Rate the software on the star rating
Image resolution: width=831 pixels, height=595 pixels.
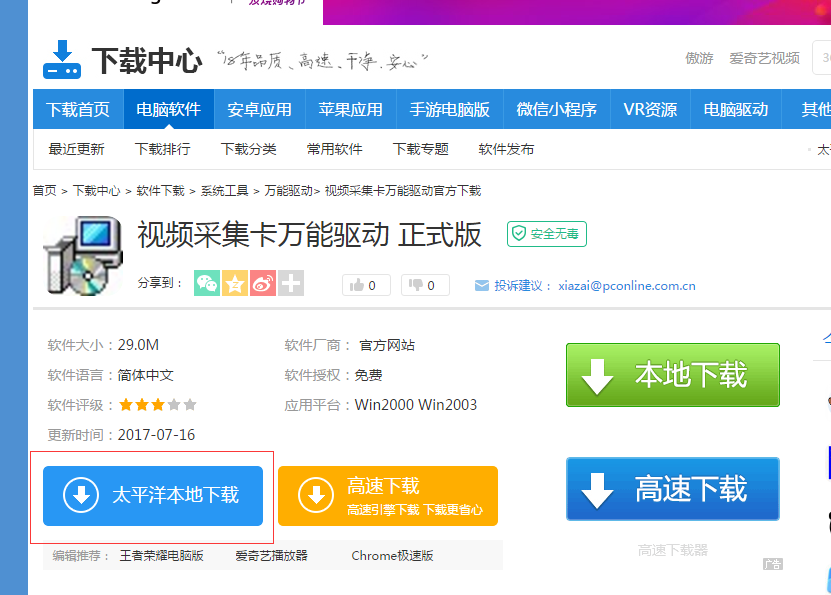coord(157,405)
